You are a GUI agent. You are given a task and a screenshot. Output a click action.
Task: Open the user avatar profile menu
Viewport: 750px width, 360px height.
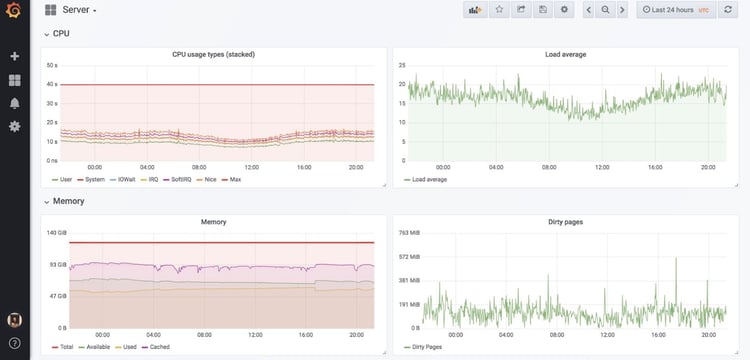coord(15,320)
